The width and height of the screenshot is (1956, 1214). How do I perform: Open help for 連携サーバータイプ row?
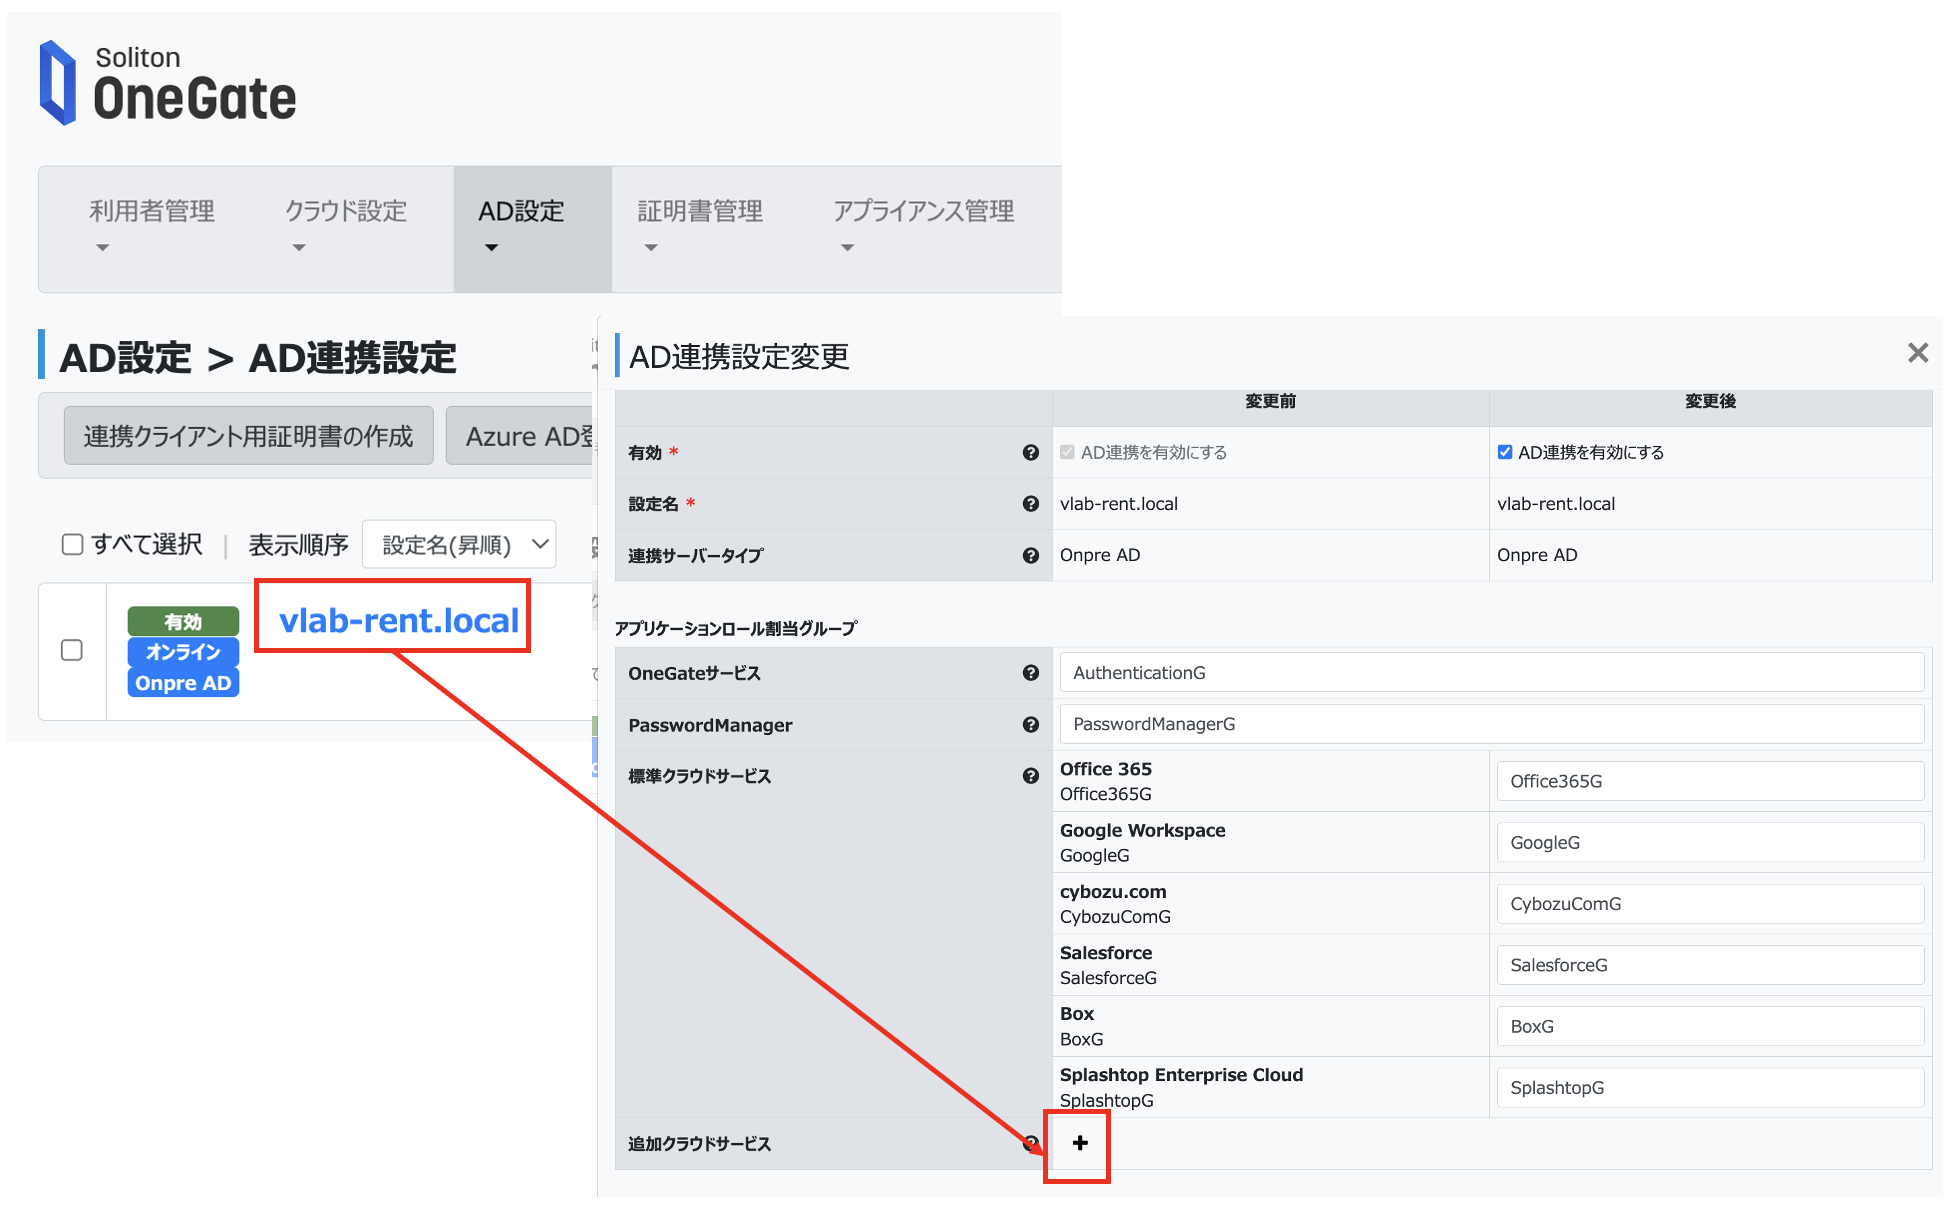tap(1031, 555)
